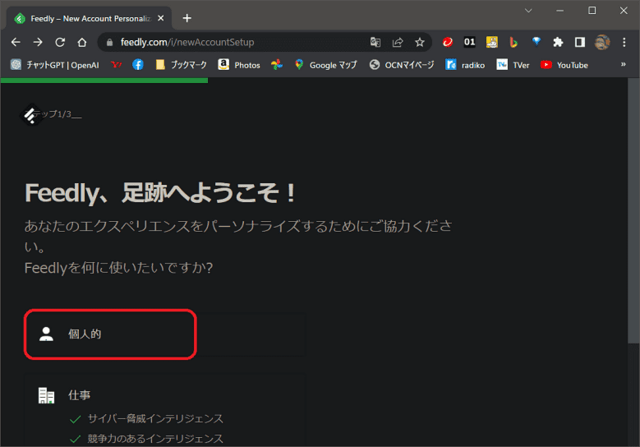Screen dimensions: 640x447
Task: Open the Google Photos pinwheel bookmark
Action: pos(277,65)
